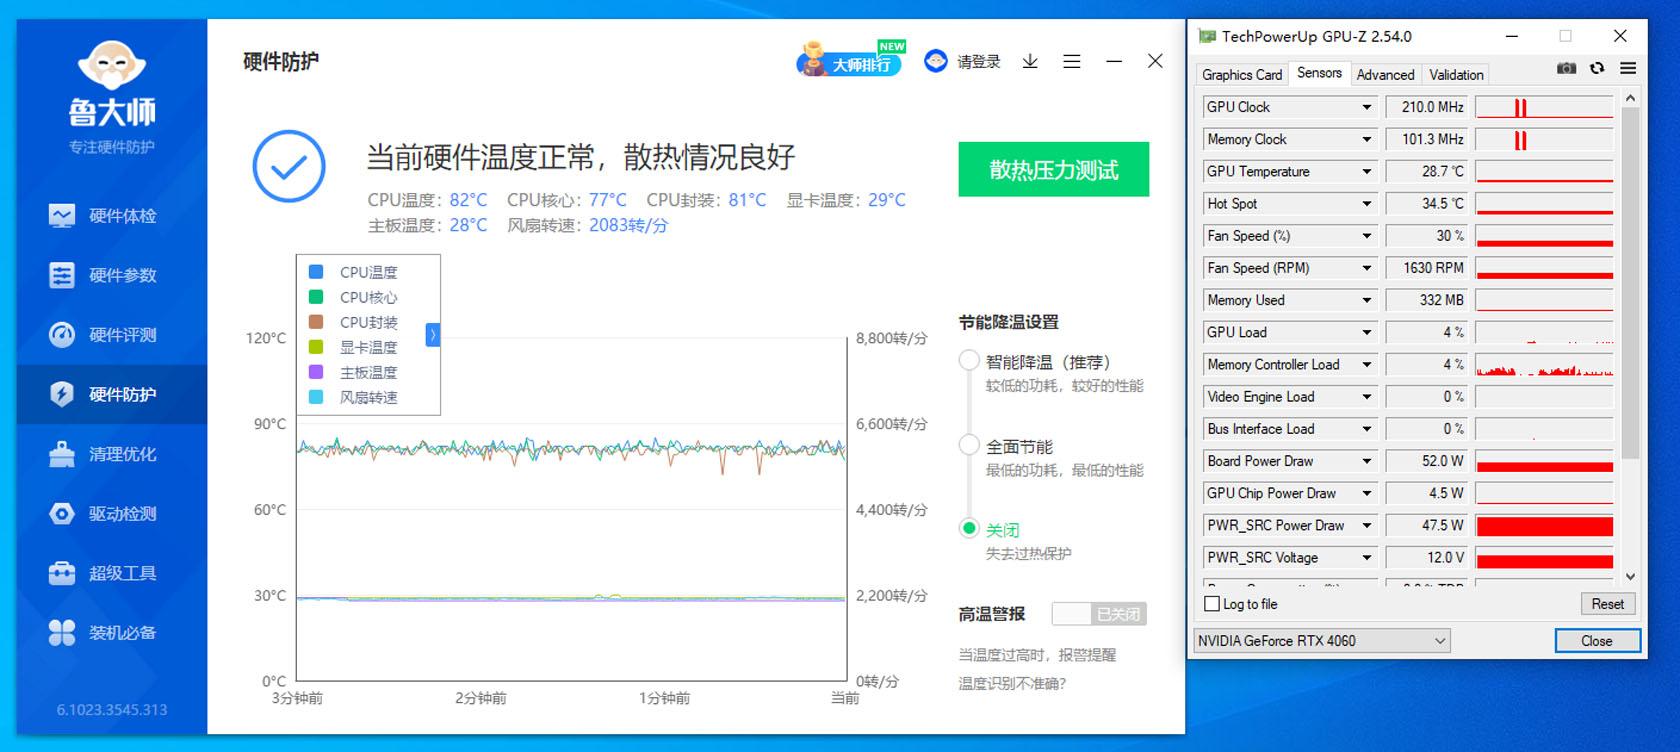Toggle CPU核心 legend color
The width and height of the screenshot is (1680, 752).
316,297
